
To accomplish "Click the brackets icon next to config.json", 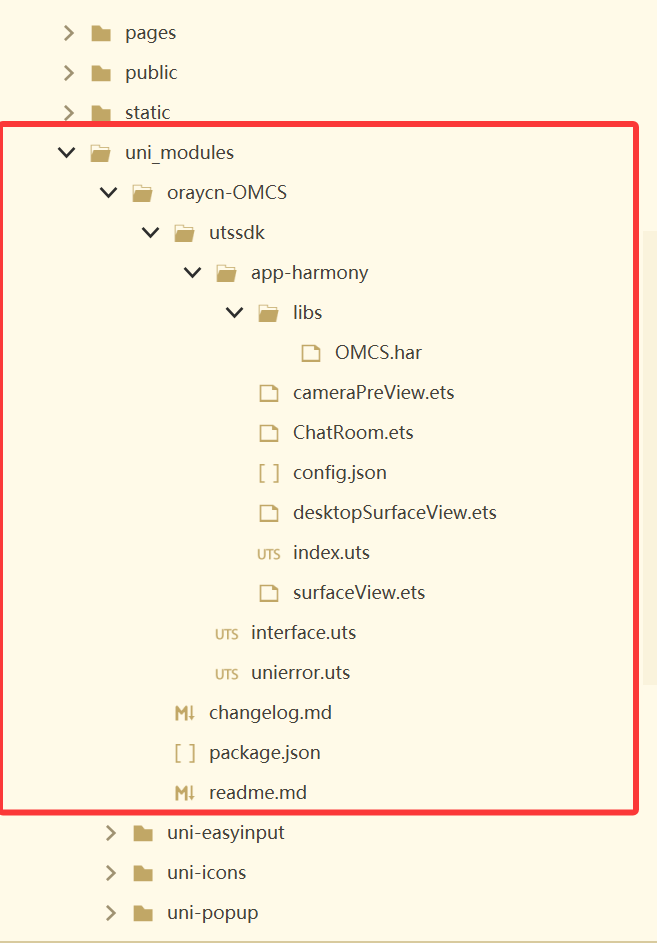I will click(269, 473).
